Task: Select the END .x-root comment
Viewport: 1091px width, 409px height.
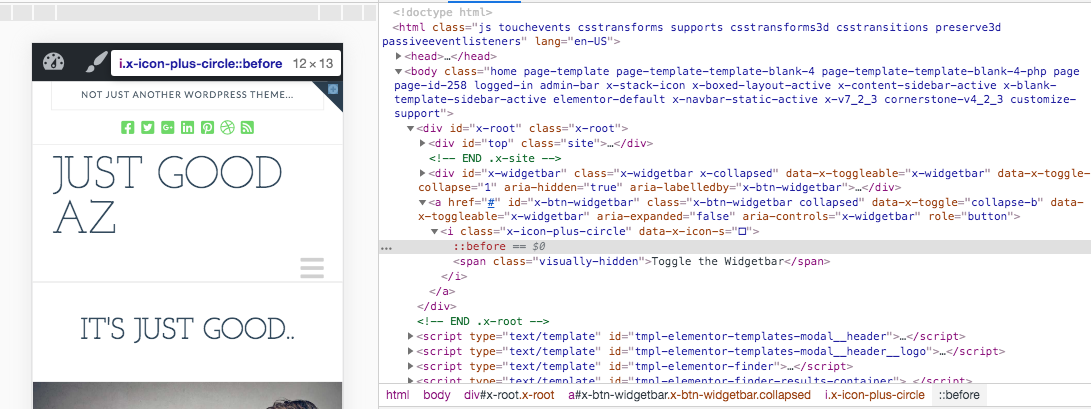Action: point(483,321)
